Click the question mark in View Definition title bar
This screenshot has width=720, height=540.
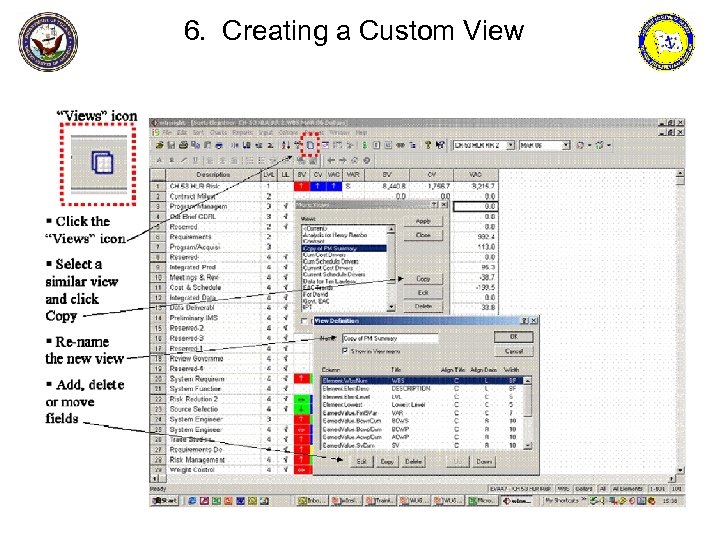pyautogui.click(x=525, y=321)
